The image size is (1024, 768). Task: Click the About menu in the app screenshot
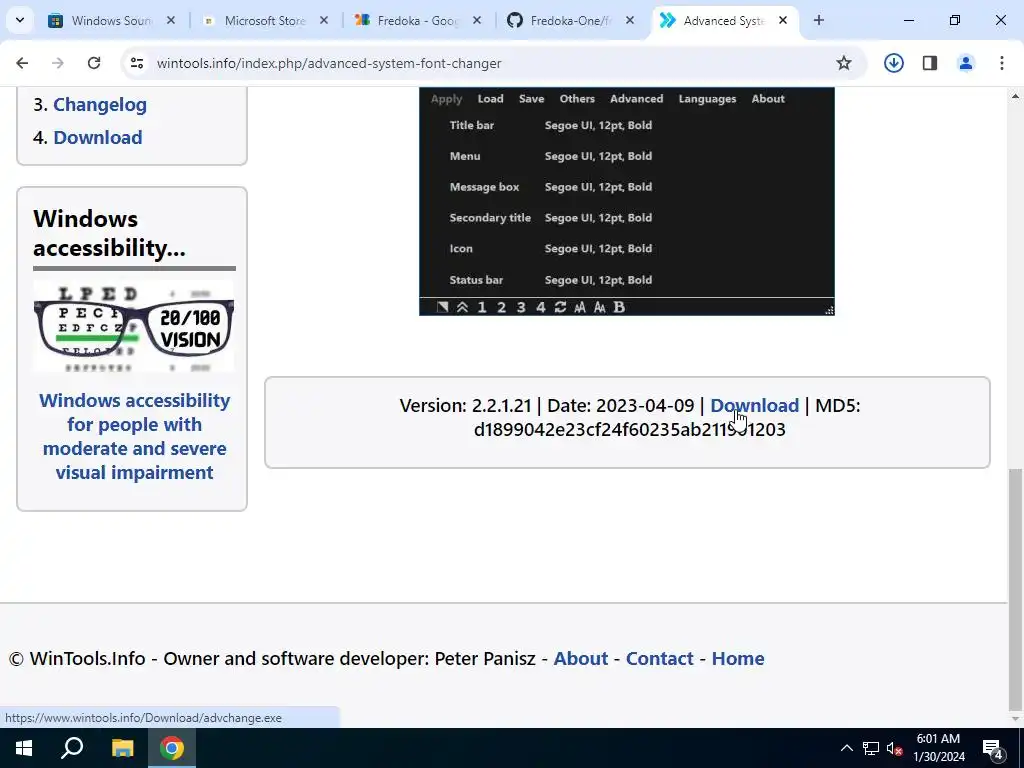(768, 99)
